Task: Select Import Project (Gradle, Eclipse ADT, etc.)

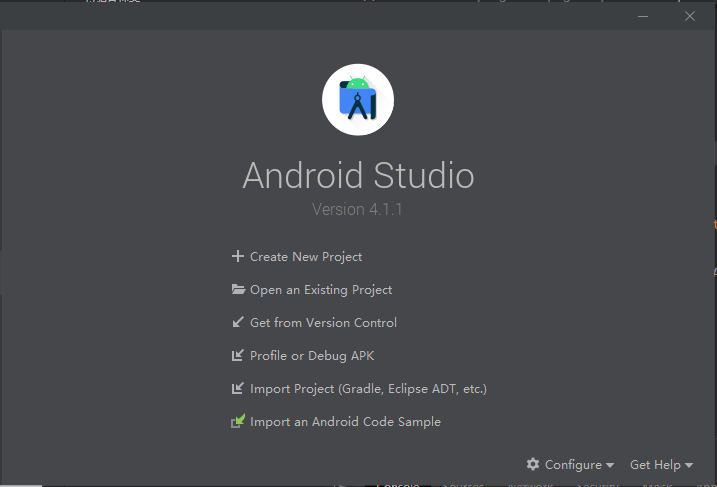Action: click(x=369, y=389)
